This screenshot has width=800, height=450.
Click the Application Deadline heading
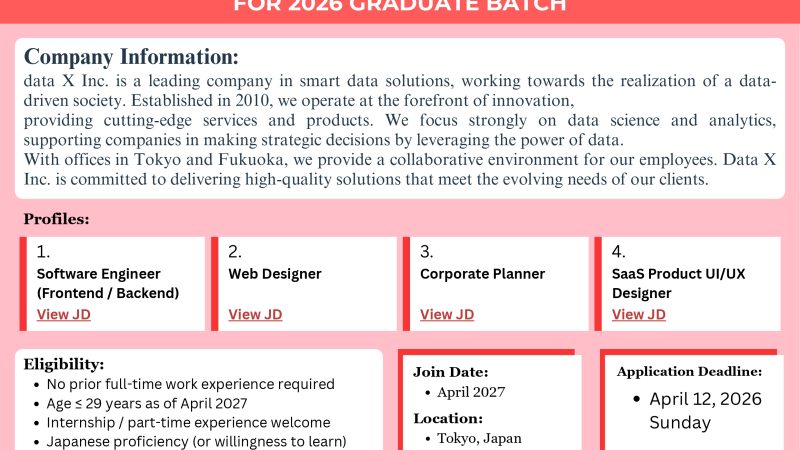point(689,372)
